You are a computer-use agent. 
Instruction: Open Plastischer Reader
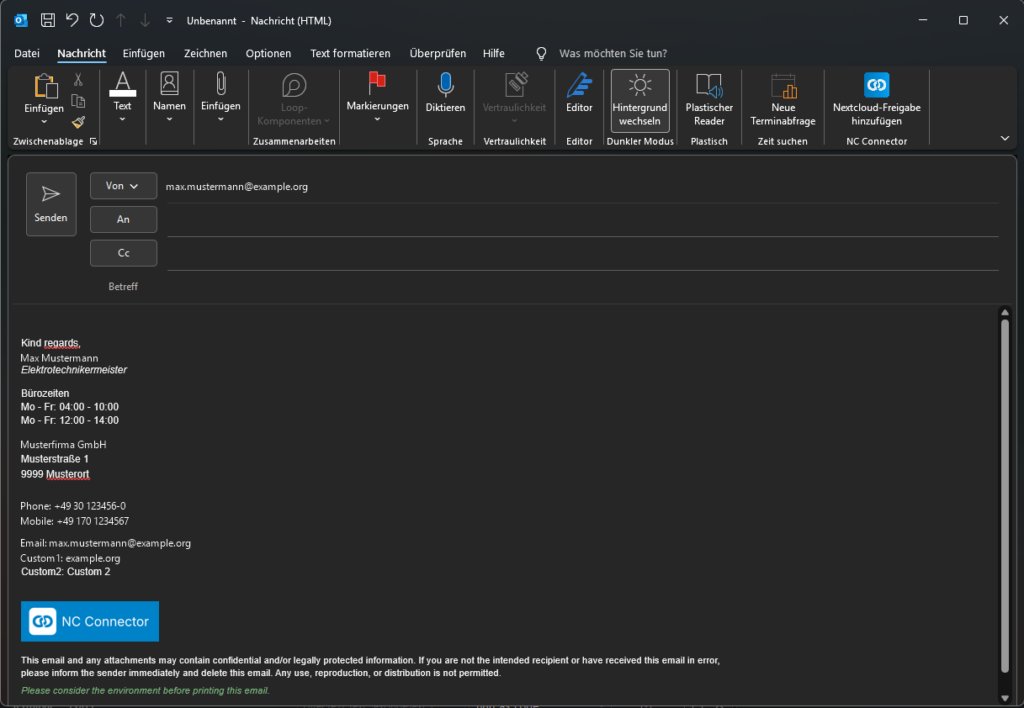709,101
